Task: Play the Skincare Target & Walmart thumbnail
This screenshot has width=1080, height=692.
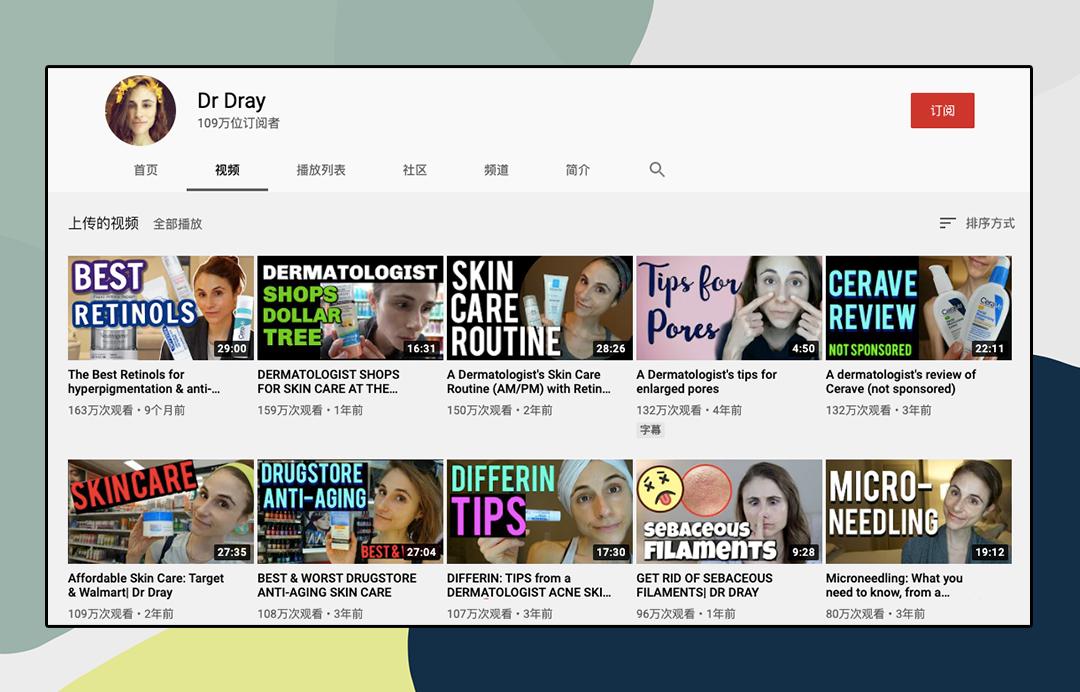Action: [x=161, y=512]
